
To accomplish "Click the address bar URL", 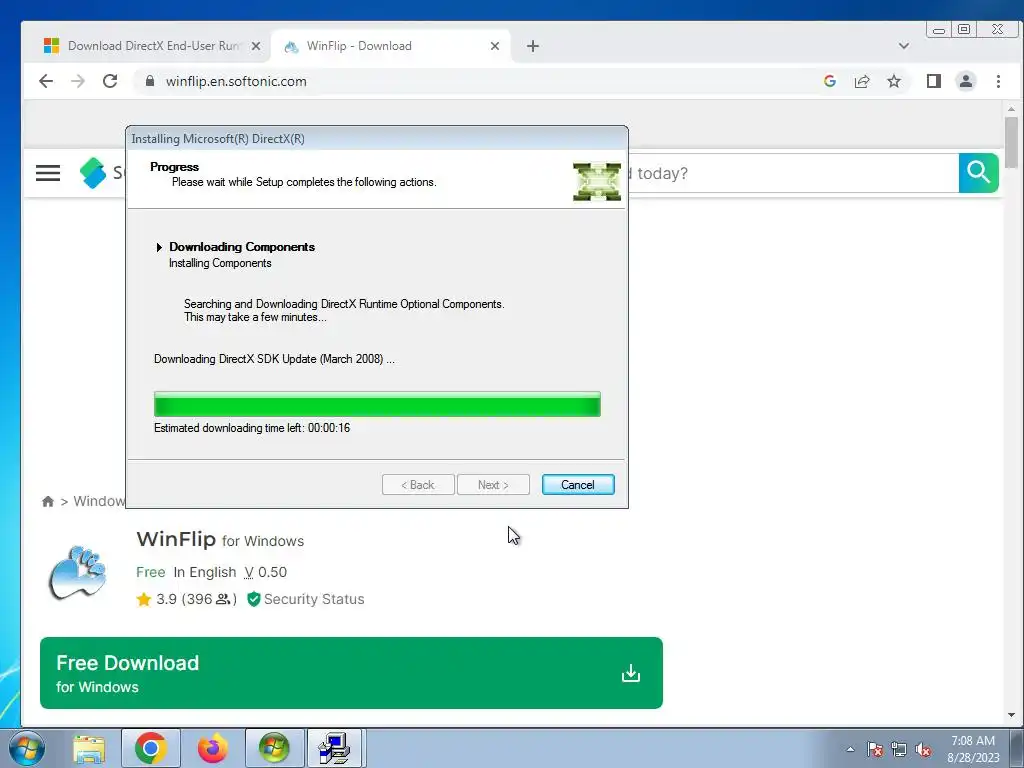I will 236,81.
